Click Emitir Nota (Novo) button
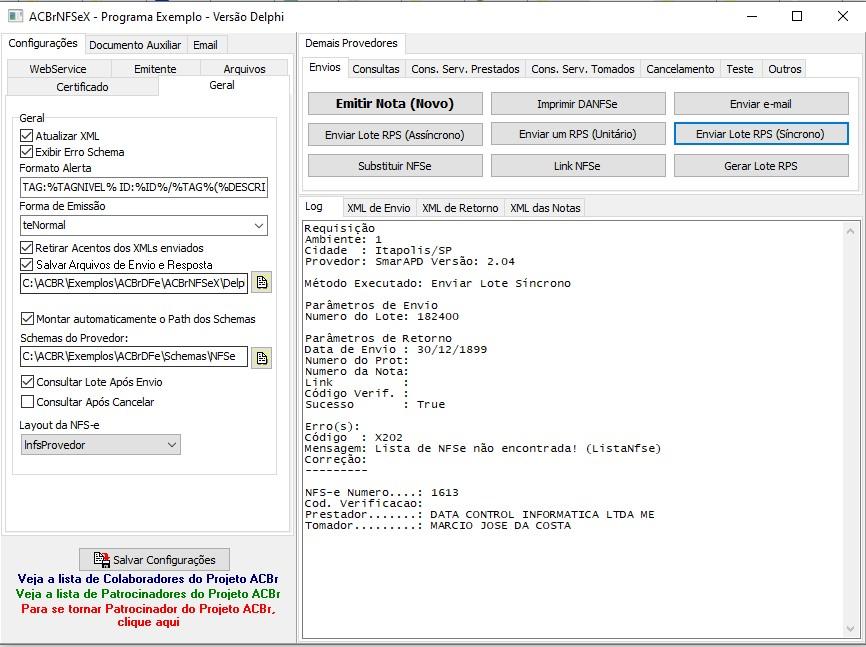The width and height of the screenshot is (866, 647). (x=395, y=104)
